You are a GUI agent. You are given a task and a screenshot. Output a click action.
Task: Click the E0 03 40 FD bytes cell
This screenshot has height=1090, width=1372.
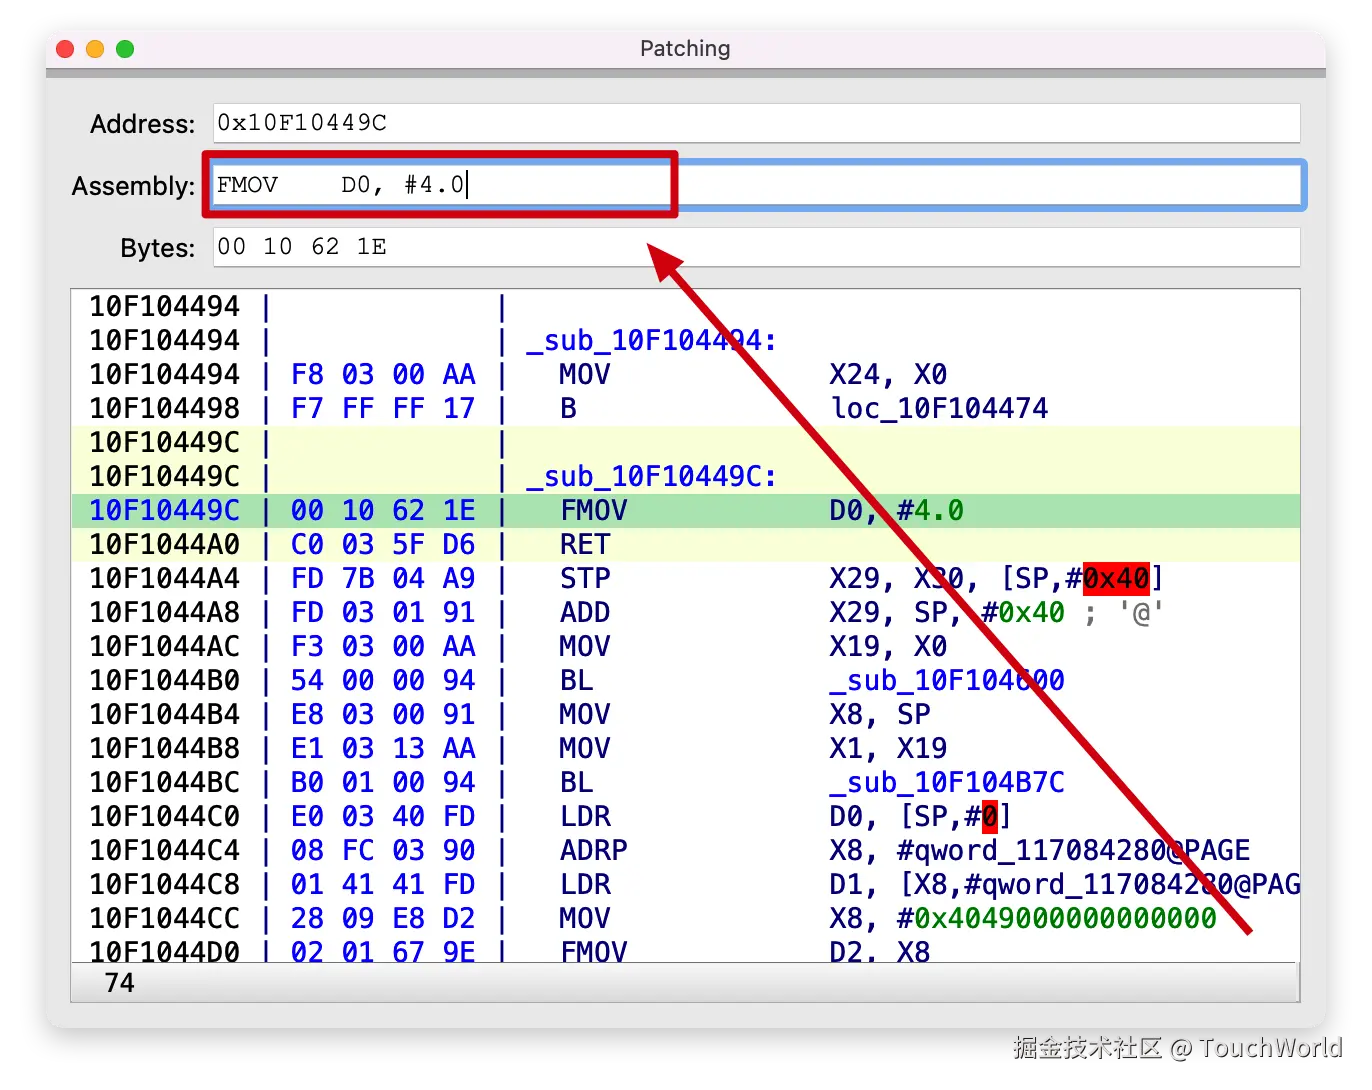click(x=383, y=816)
